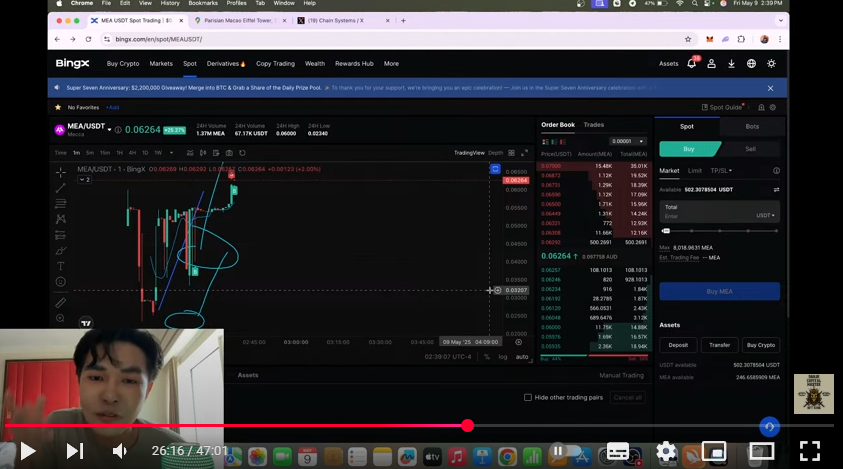Select the zoom in magnifier tool

click(61, 318)
